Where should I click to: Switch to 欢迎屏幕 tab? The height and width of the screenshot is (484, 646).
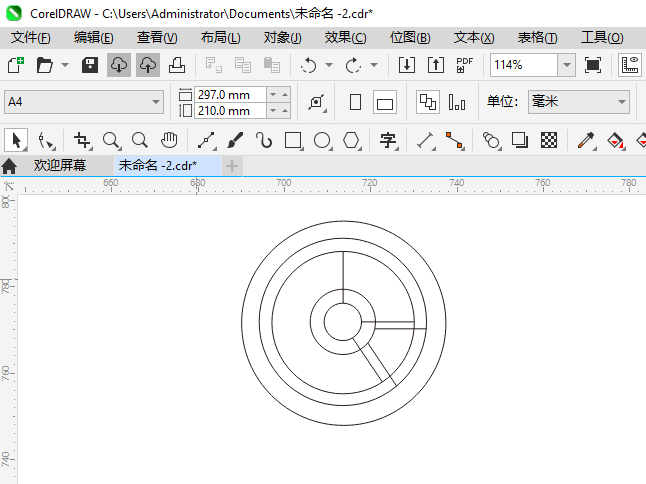point(60,166)
